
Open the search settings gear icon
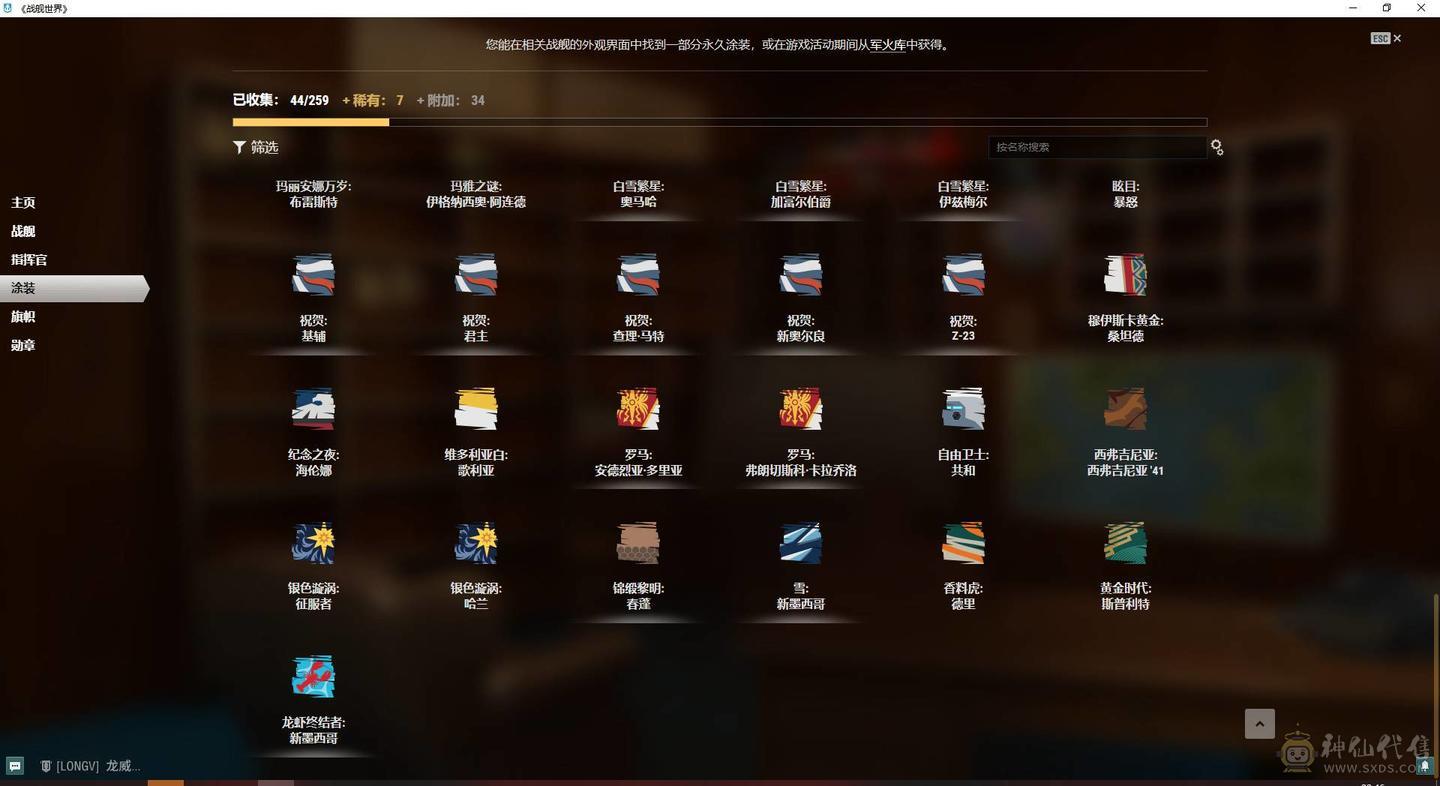click(x=1217, y=147)
